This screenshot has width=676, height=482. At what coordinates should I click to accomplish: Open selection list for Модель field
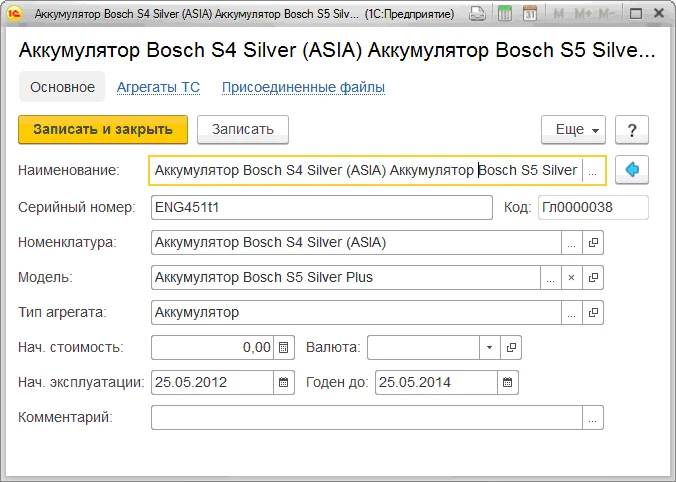pyautogui.click(x=551, y=277)
